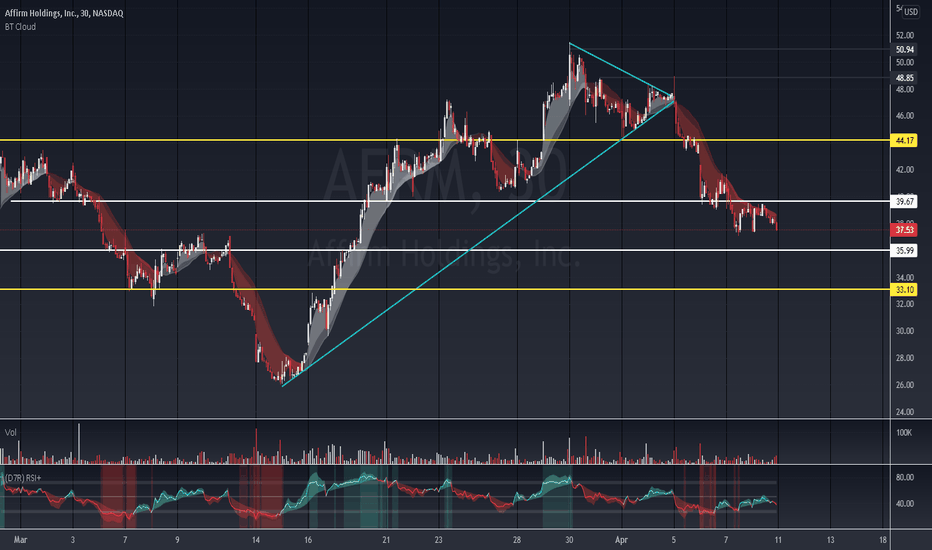Click the 18 date axis label
Screen dimensions: 932x550
883,540
